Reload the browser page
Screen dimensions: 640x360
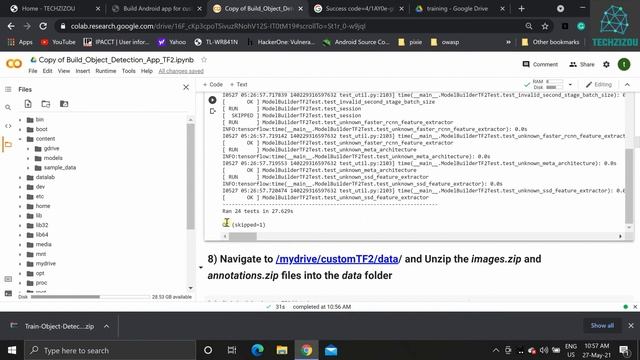43,26
